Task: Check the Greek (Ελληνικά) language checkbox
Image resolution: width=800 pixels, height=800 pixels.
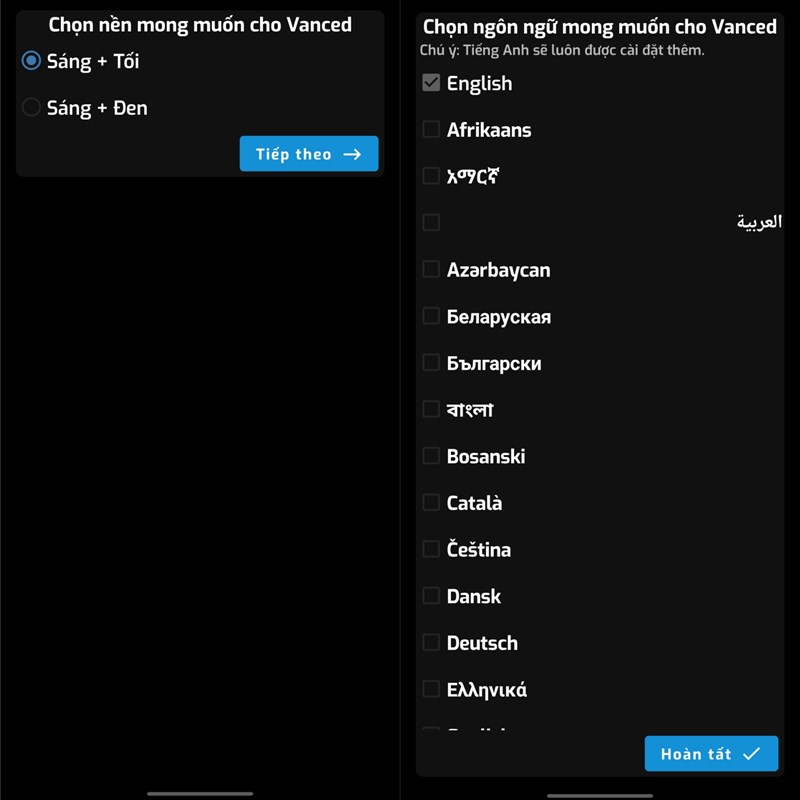Action: pyautogui.click(x=431, y=689)
